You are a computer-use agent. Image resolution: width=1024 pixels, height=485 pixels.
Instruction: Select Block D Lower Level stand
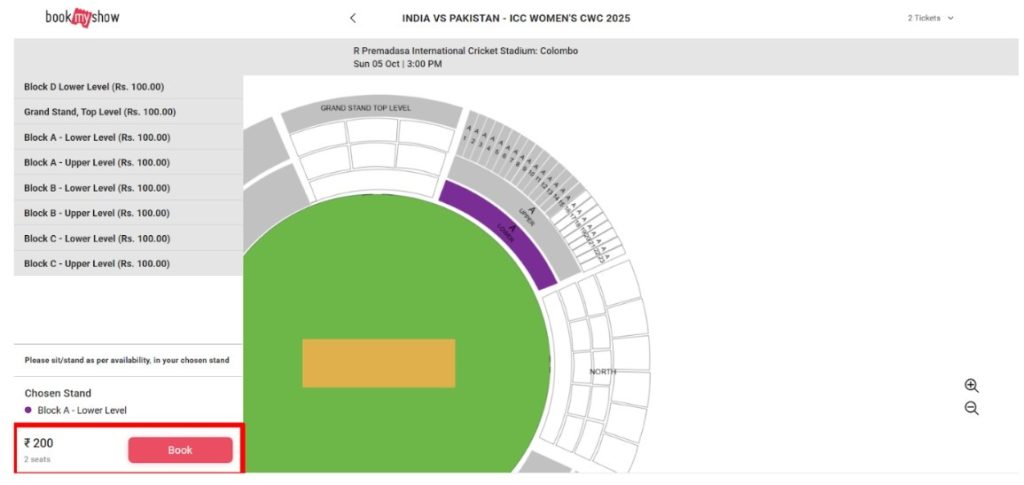click(x=129, y=87)
